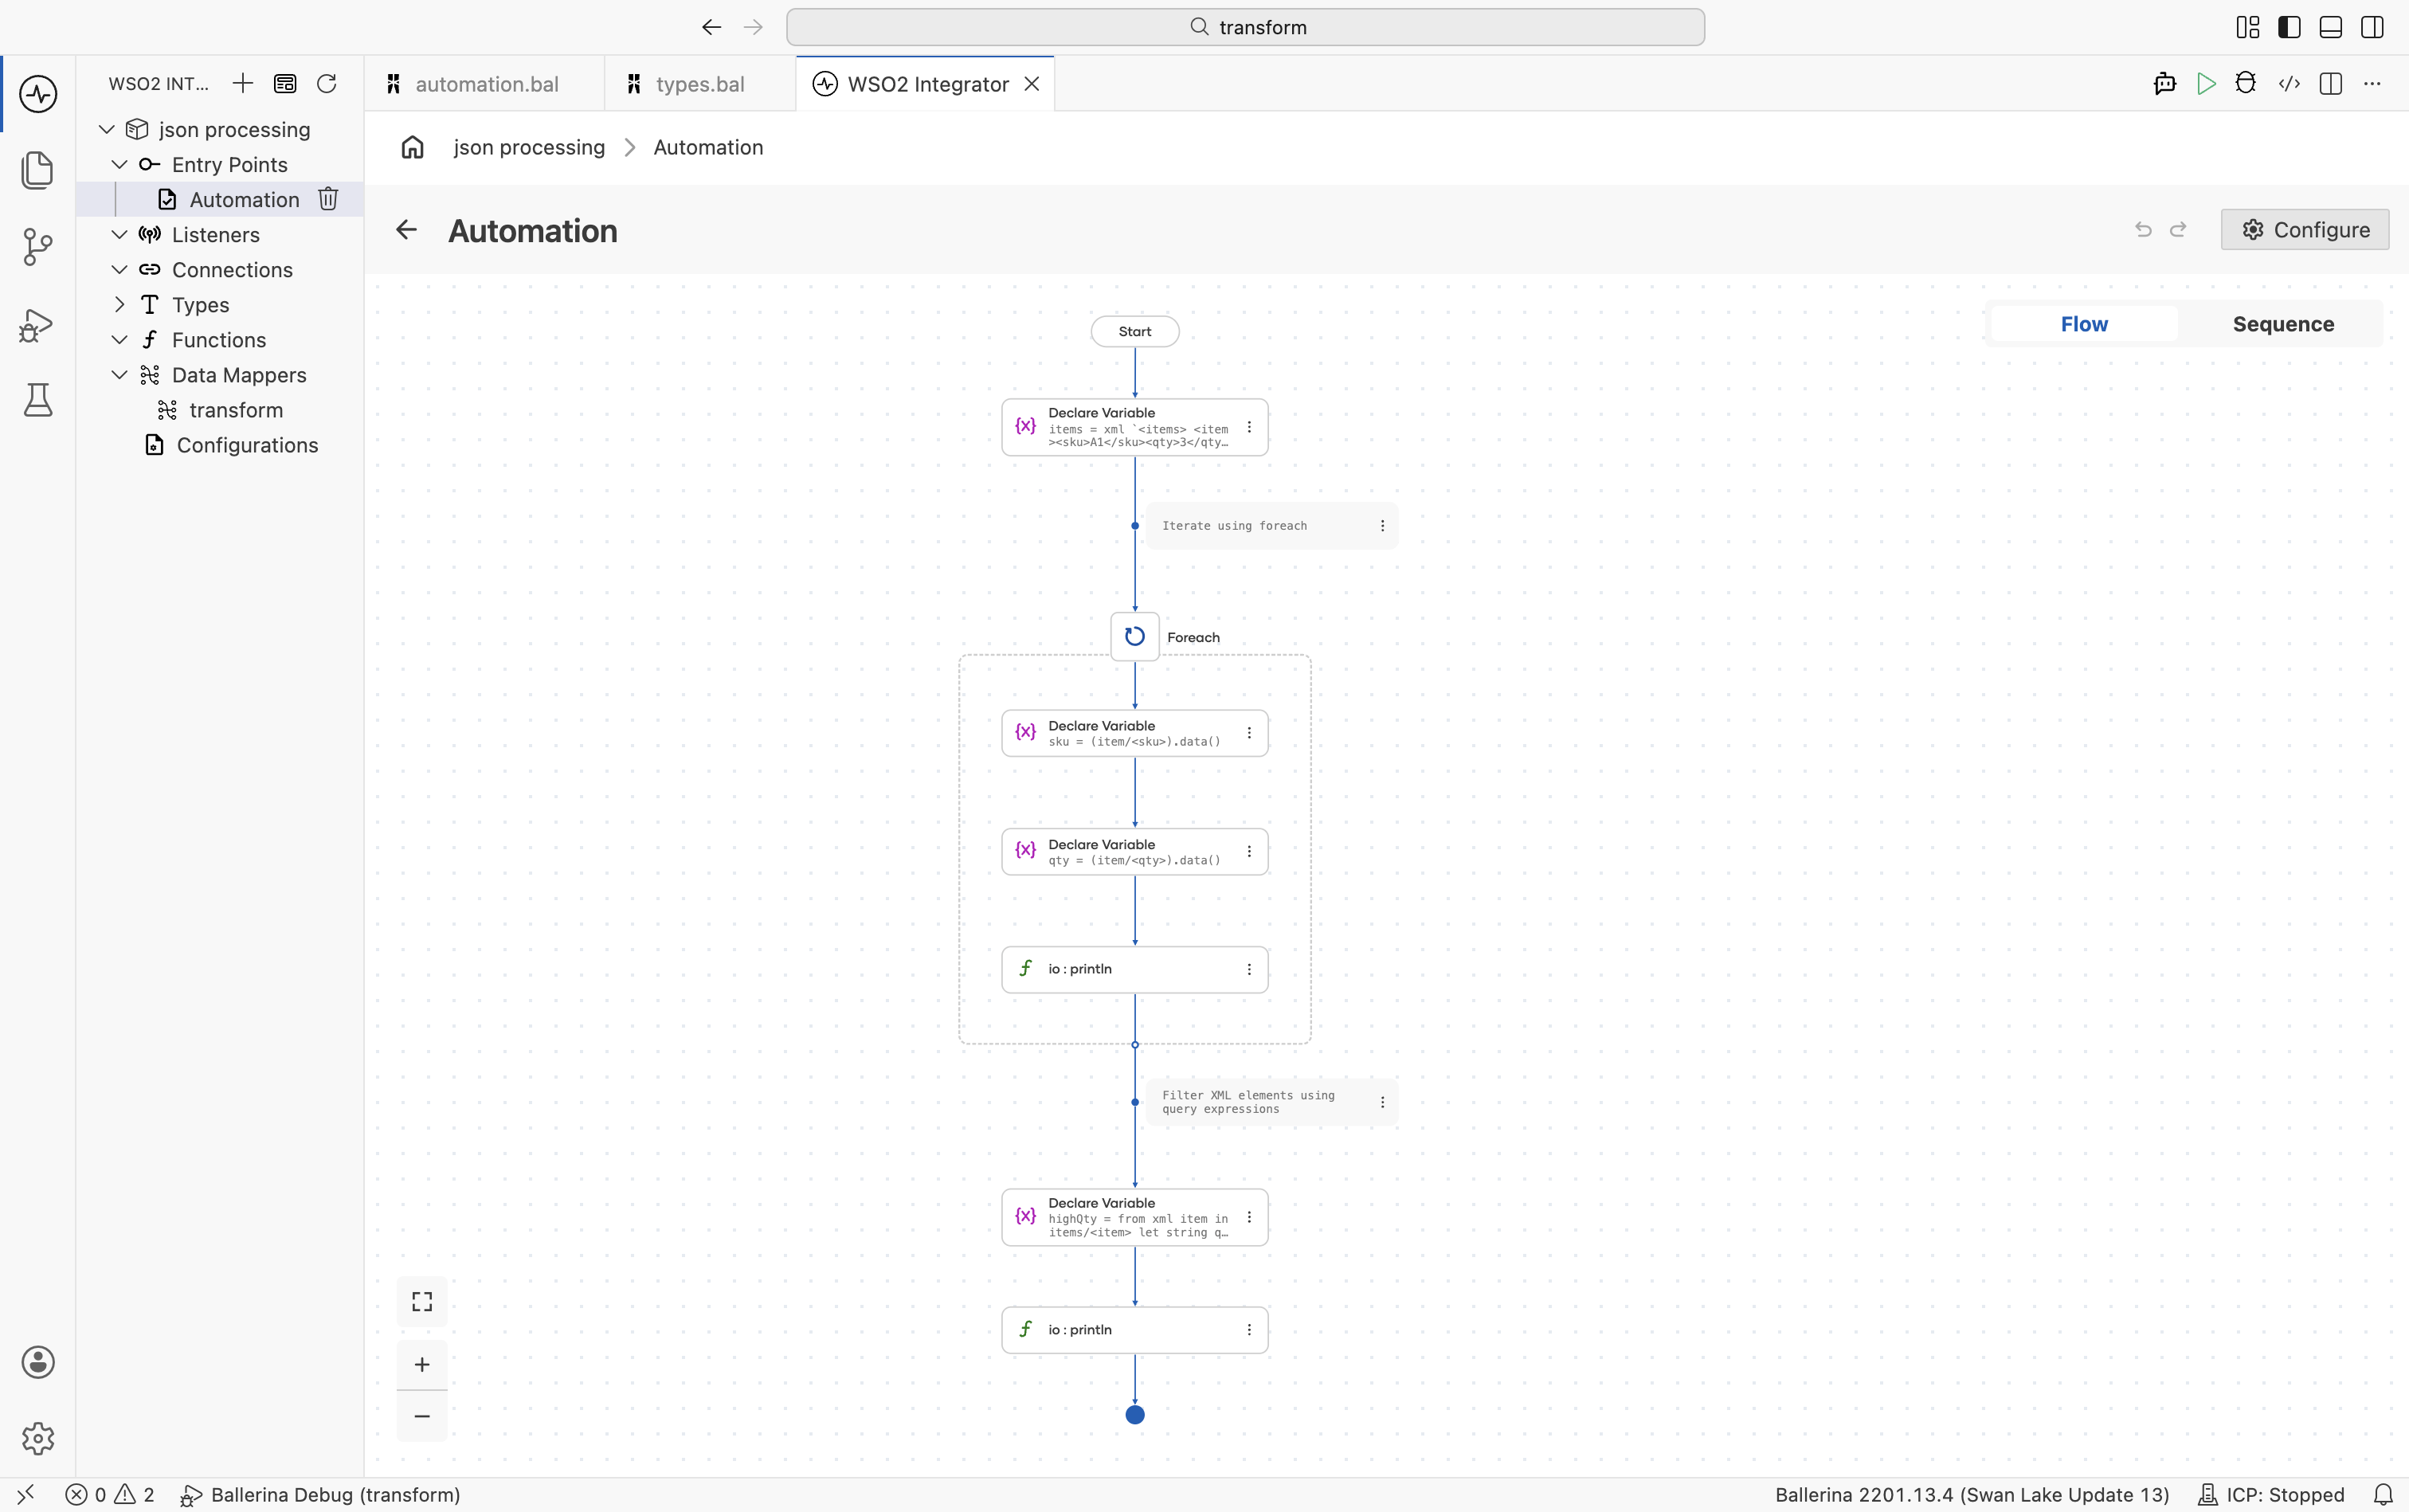Open Testing flask icon in activity bar
Viewport: 2409px width, 1512px height.
[x=38, y=400]
